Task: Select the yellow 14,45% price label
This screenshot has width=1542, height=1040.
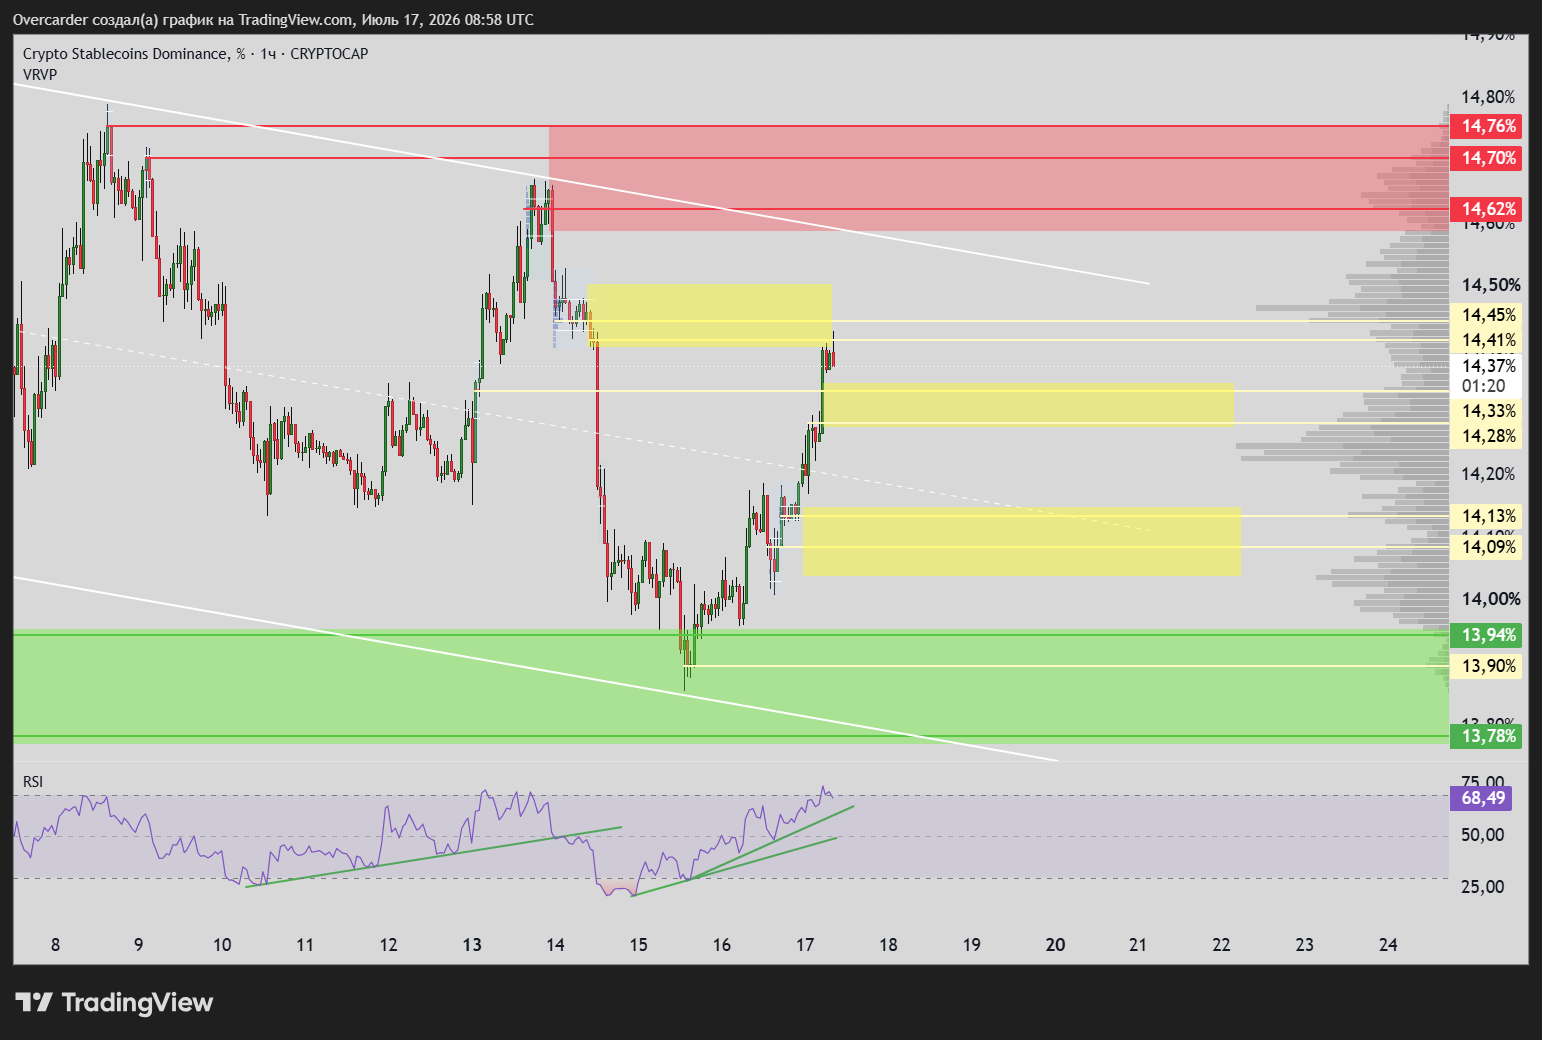Action: point(1486,316)
